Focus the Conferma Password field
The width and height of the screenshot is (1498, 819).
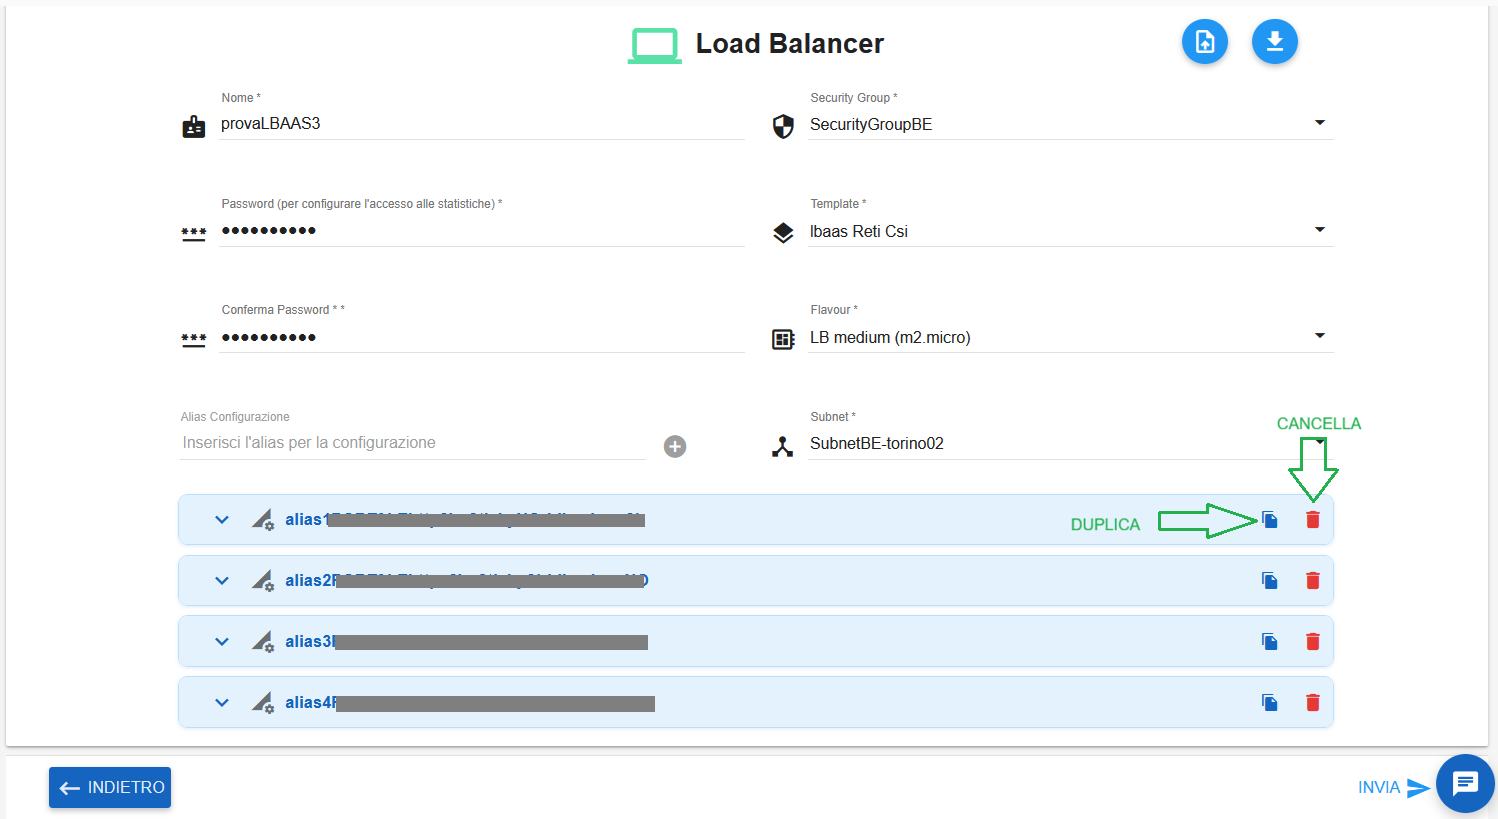coord(482,337)
